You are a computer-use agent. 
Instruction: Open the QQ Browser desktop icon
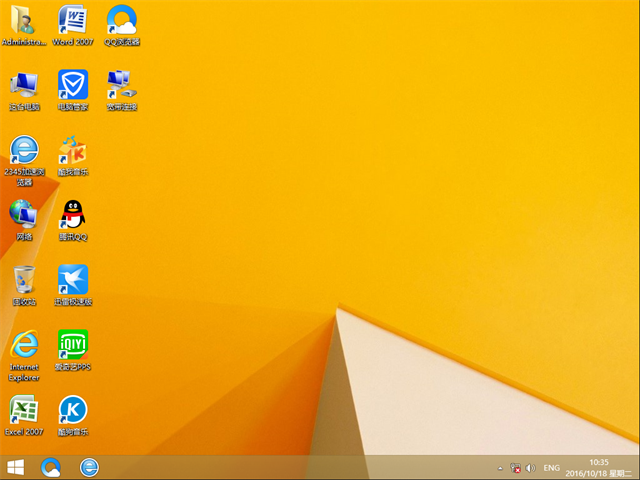pos(122,20)
